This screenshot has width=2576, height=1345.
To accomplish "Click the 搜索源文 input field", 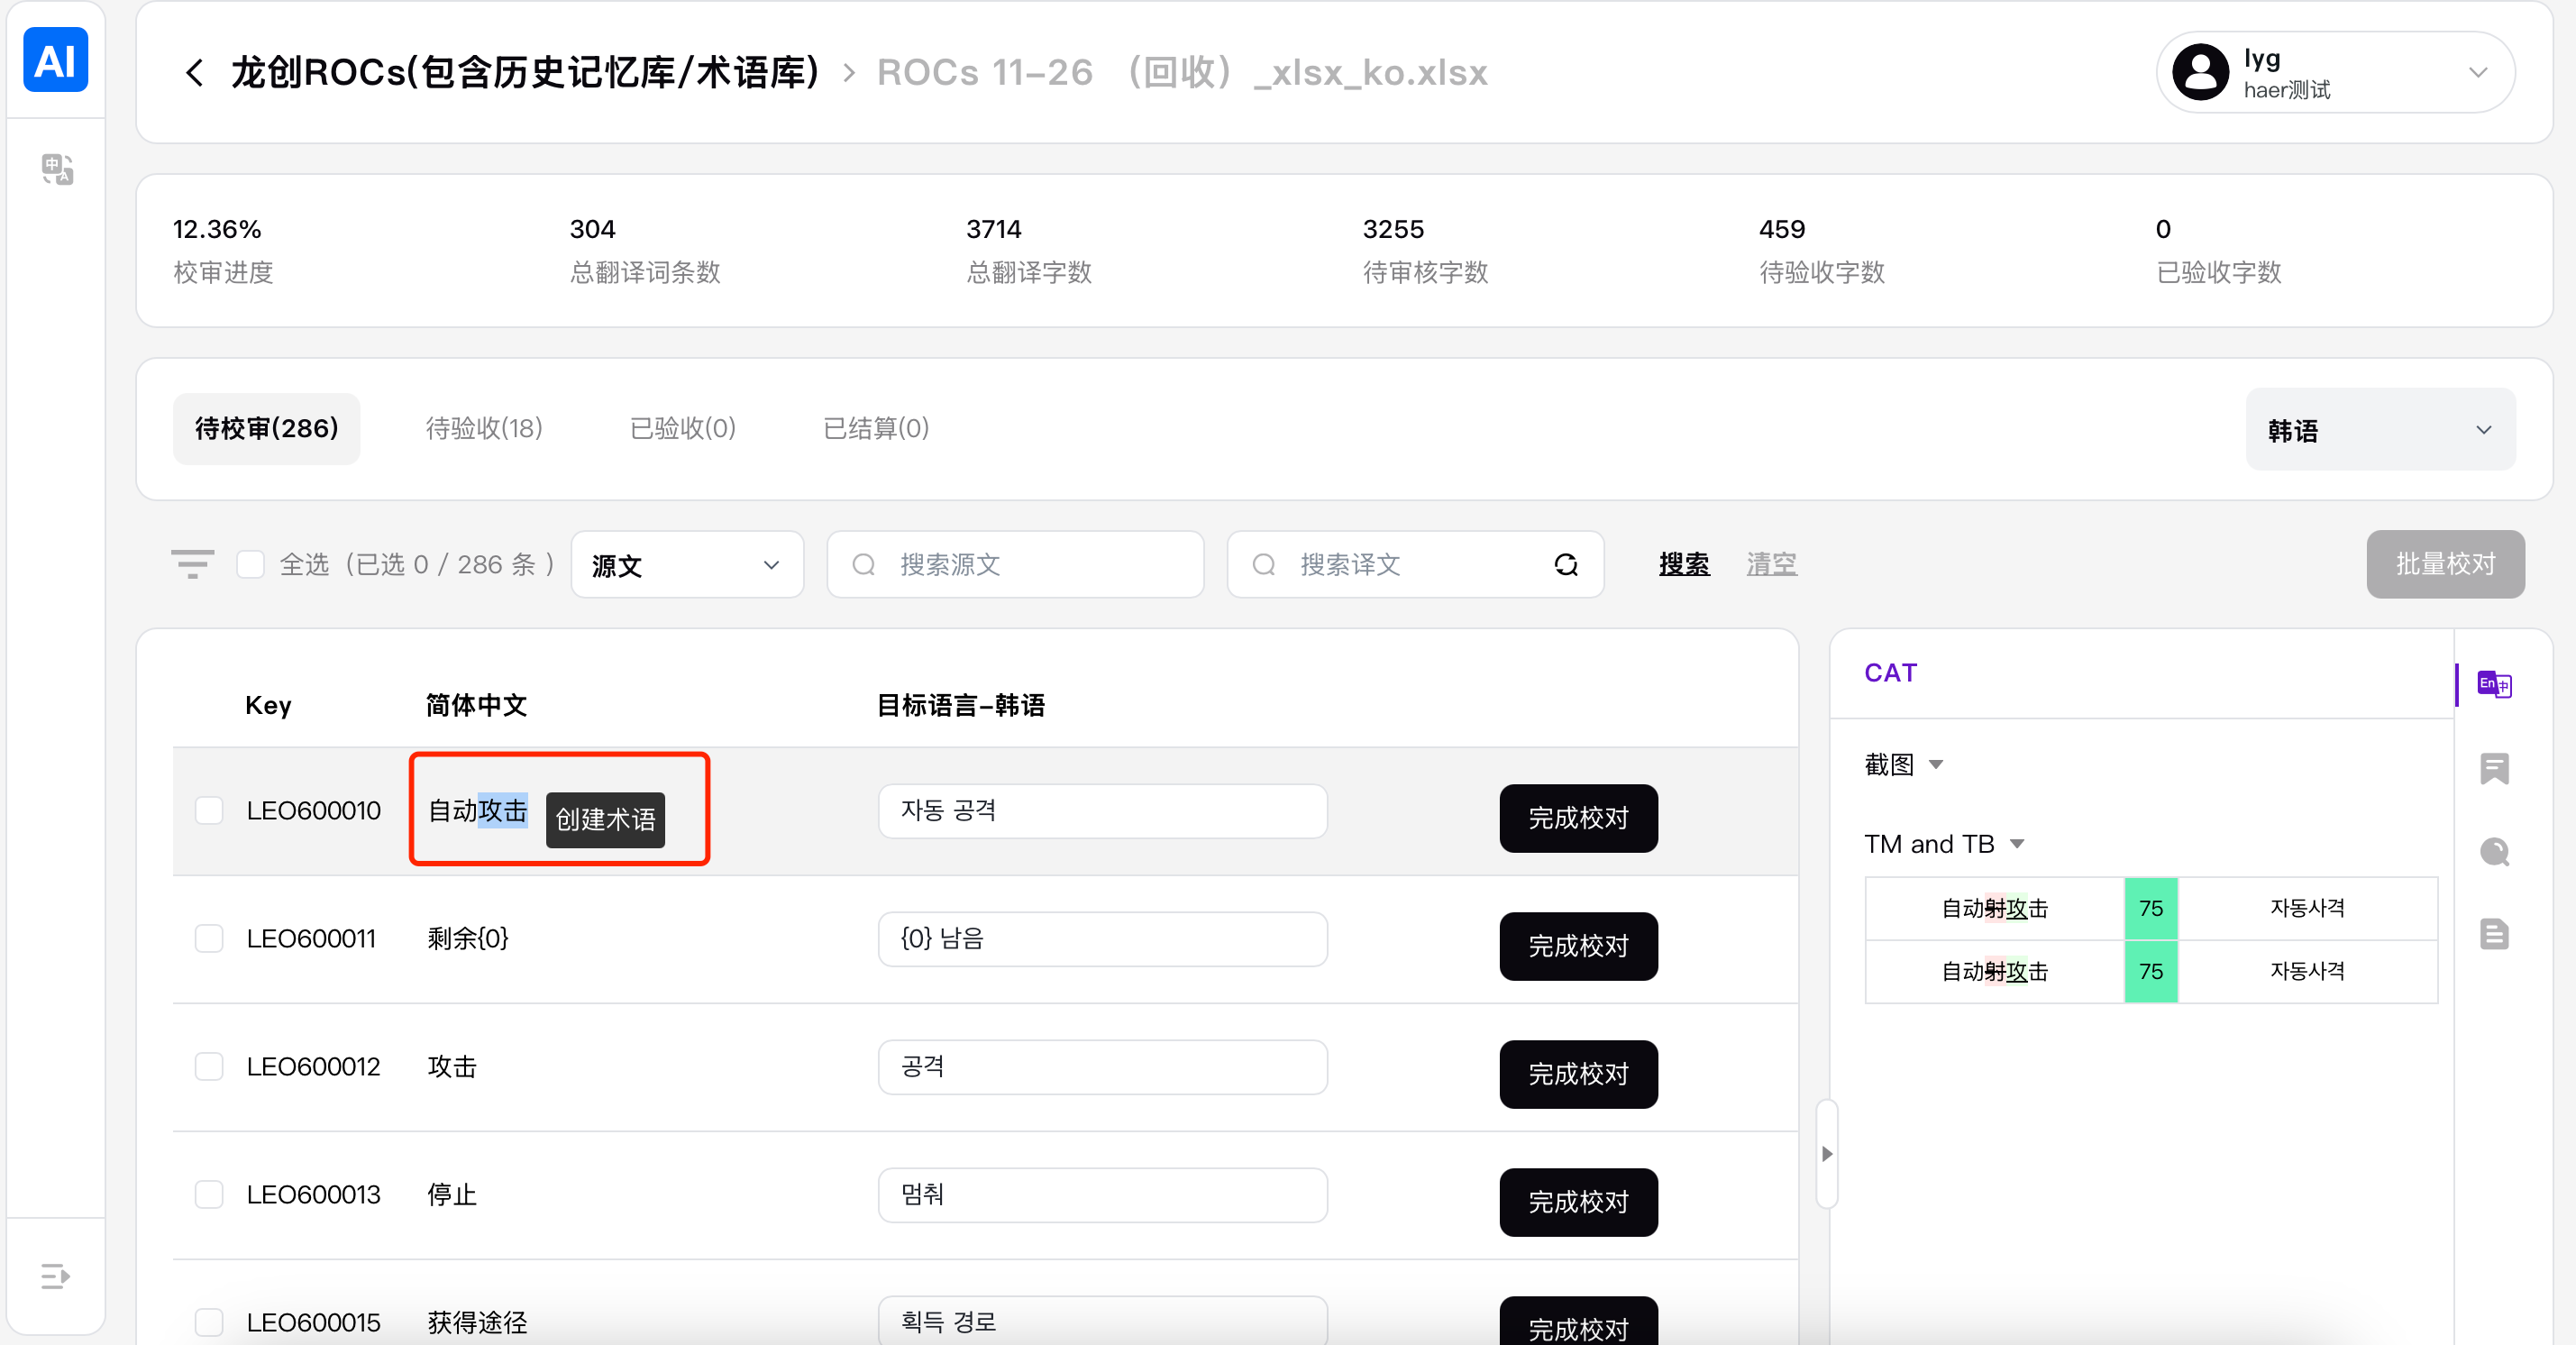I will tap(1030, 565).
